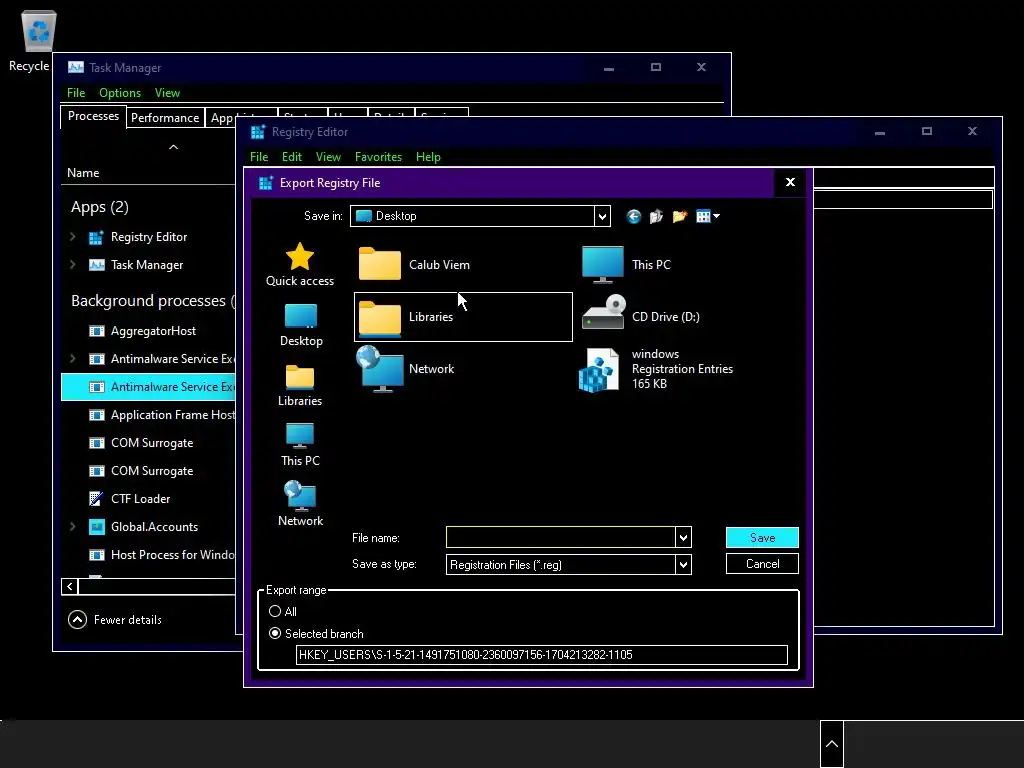
Task: Open the View menu grid icon
Action: [x=707, y=216]
